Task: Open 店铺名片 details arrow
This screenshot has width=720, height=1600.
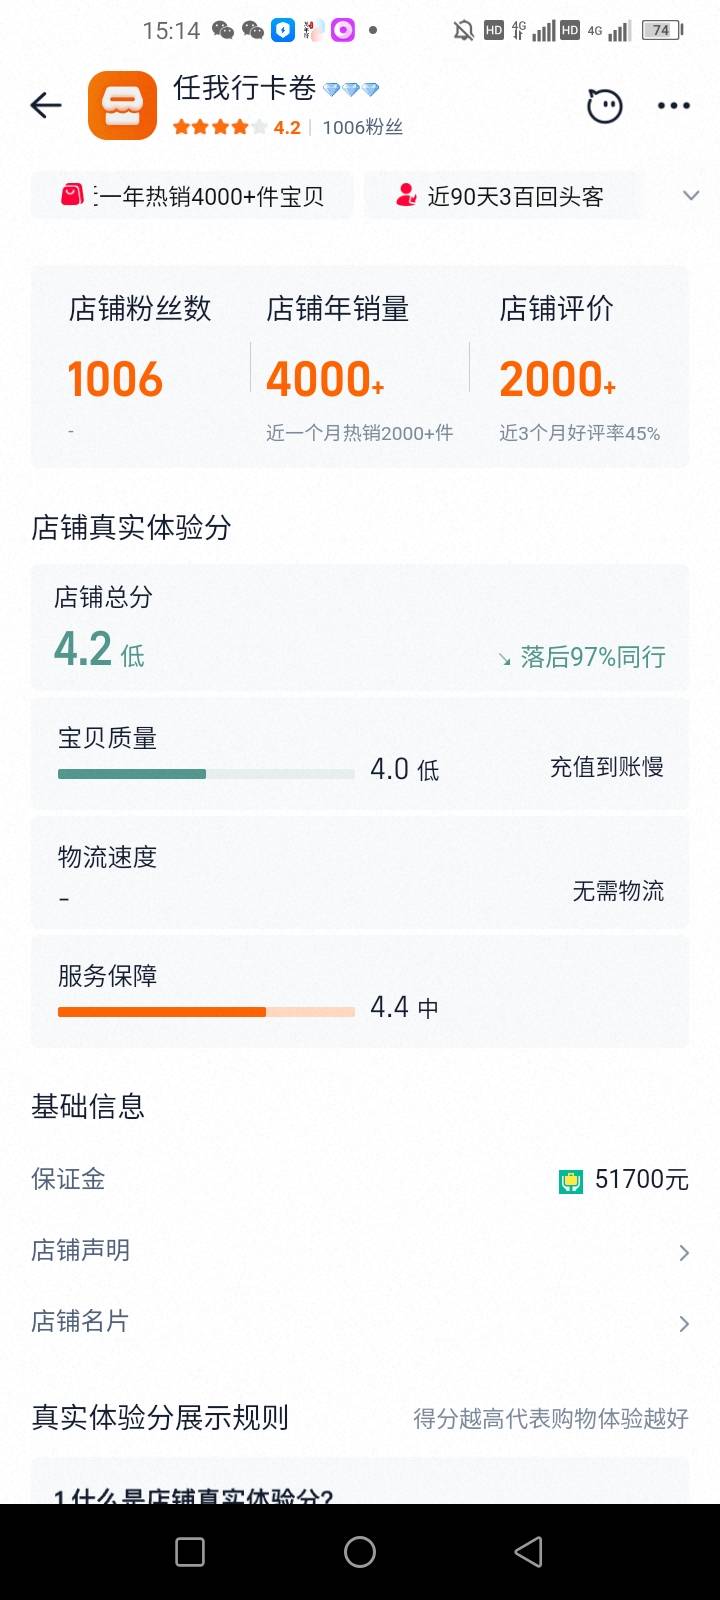Action: 684,1323
